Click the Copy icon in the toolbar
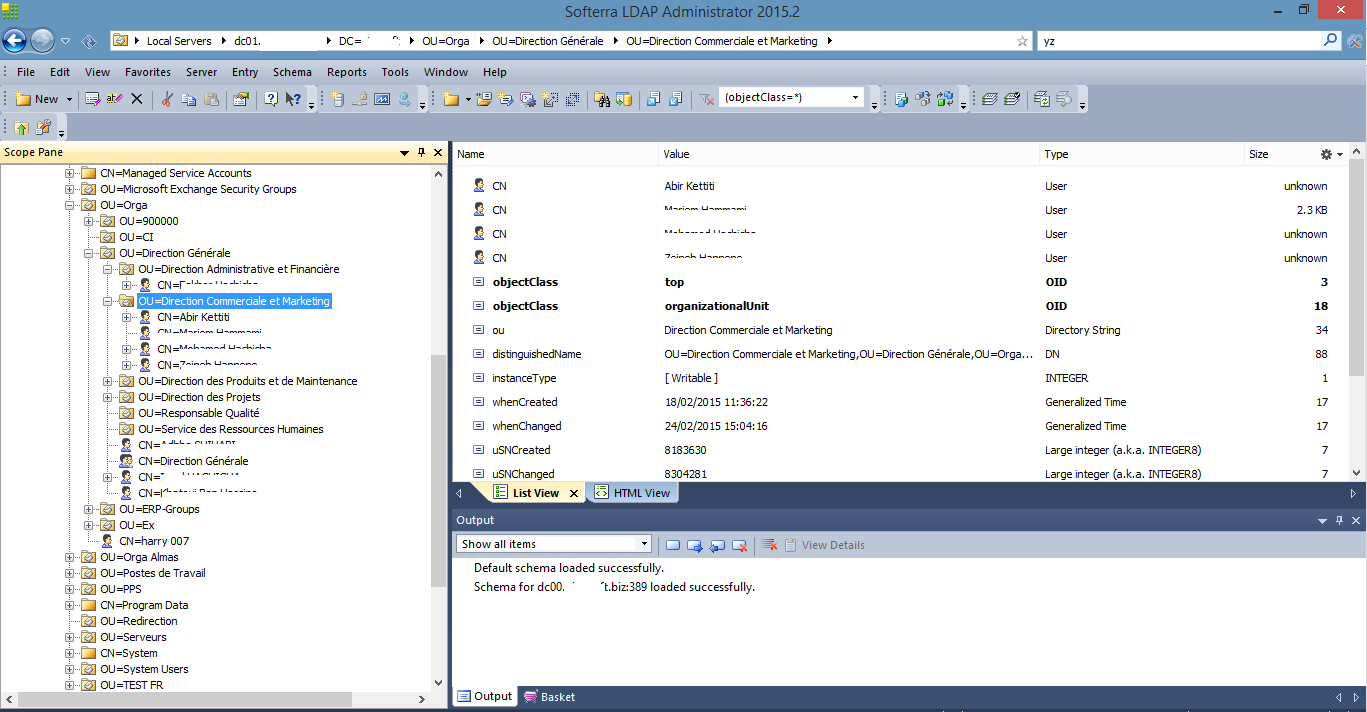Image resolution: width=1367 pixels, height=712 pixels. click(188, 99)
